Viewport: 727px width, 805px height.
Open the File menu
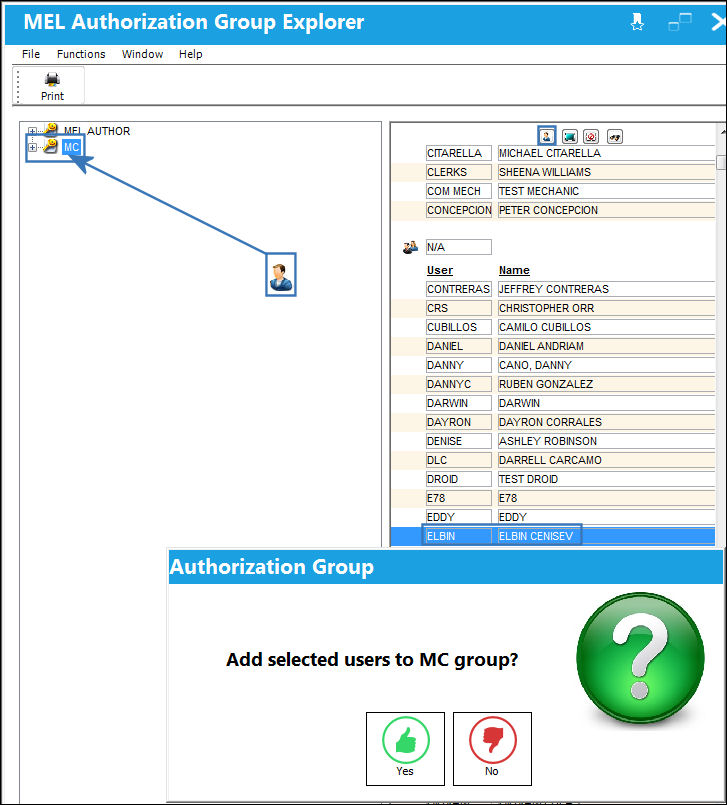click(x=31, y=54)
